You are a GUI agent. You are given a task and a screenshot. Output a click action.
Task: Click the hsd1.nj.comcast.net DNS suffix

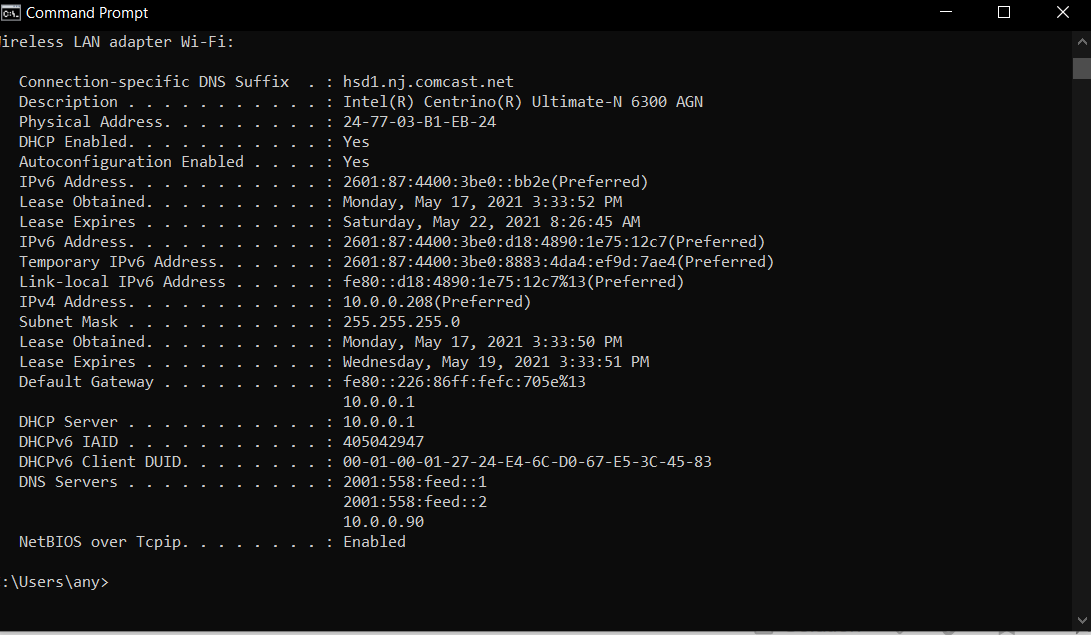428,82
